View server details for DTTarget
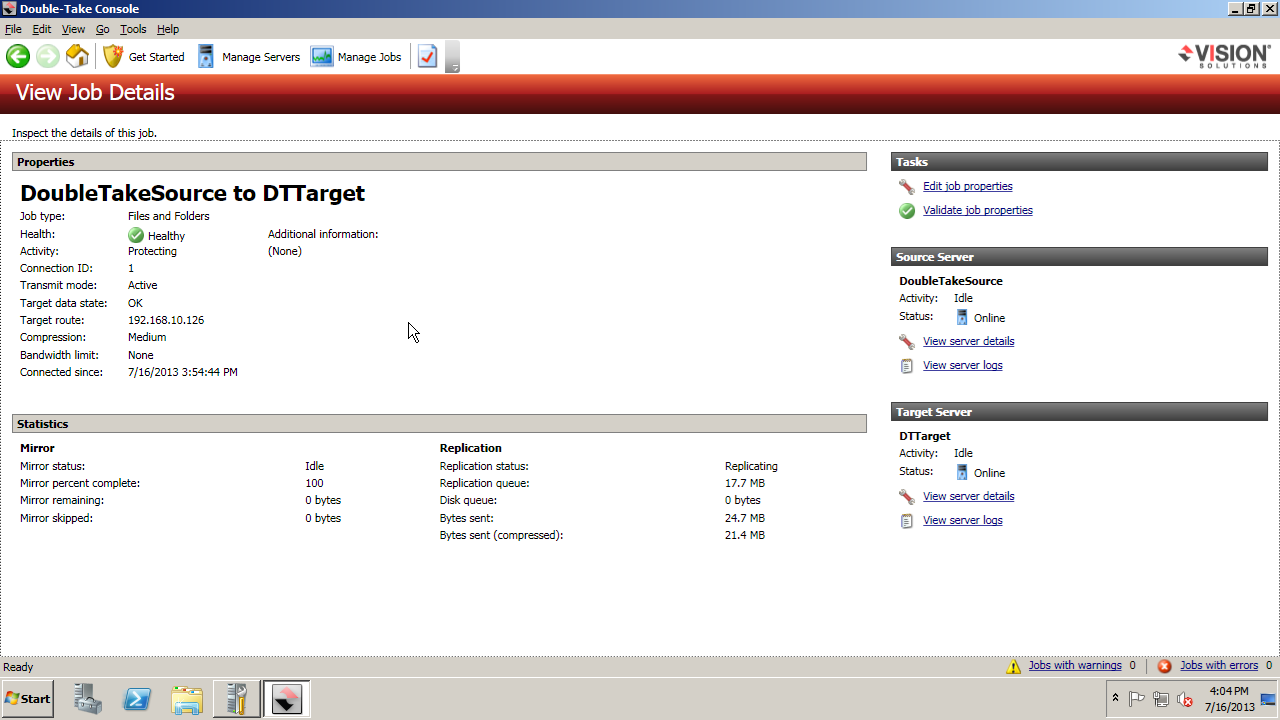 click(x=968, y=496)
